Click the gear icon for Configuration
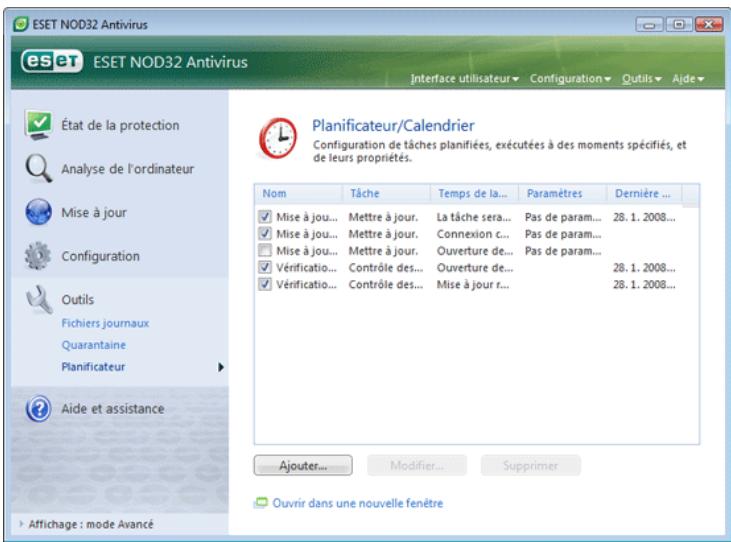 [x=38, y=256]
